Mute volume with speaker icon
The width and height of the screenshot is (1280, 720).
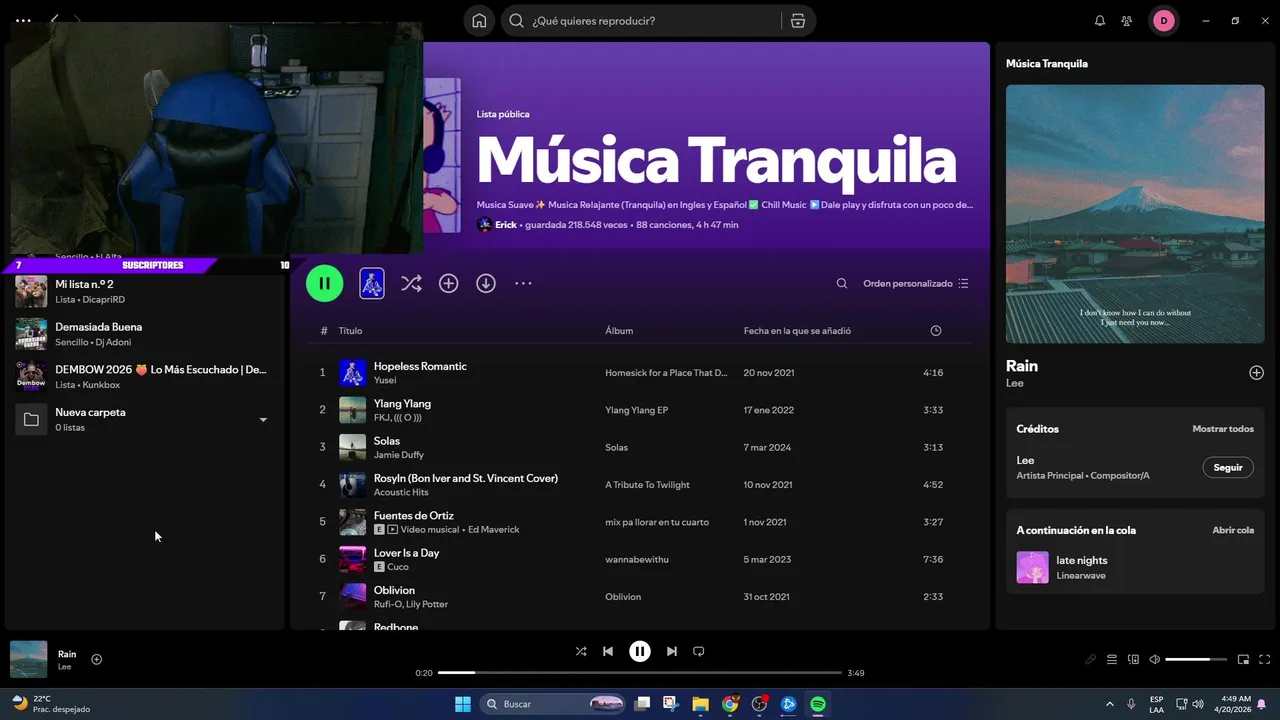(x=1155, y=659)
